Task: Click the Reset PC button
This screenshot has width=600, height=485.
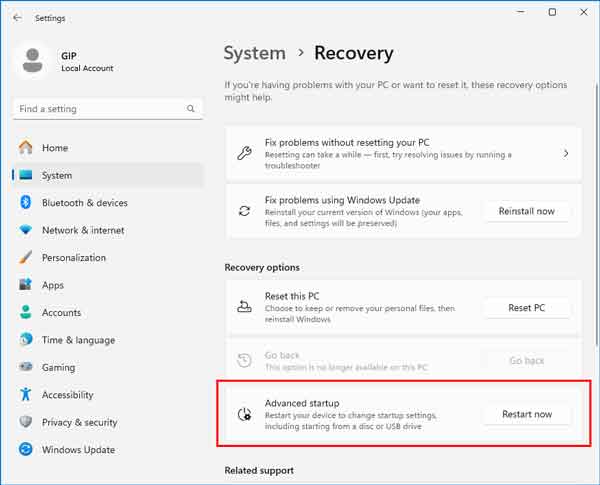Action: point(527,308)
